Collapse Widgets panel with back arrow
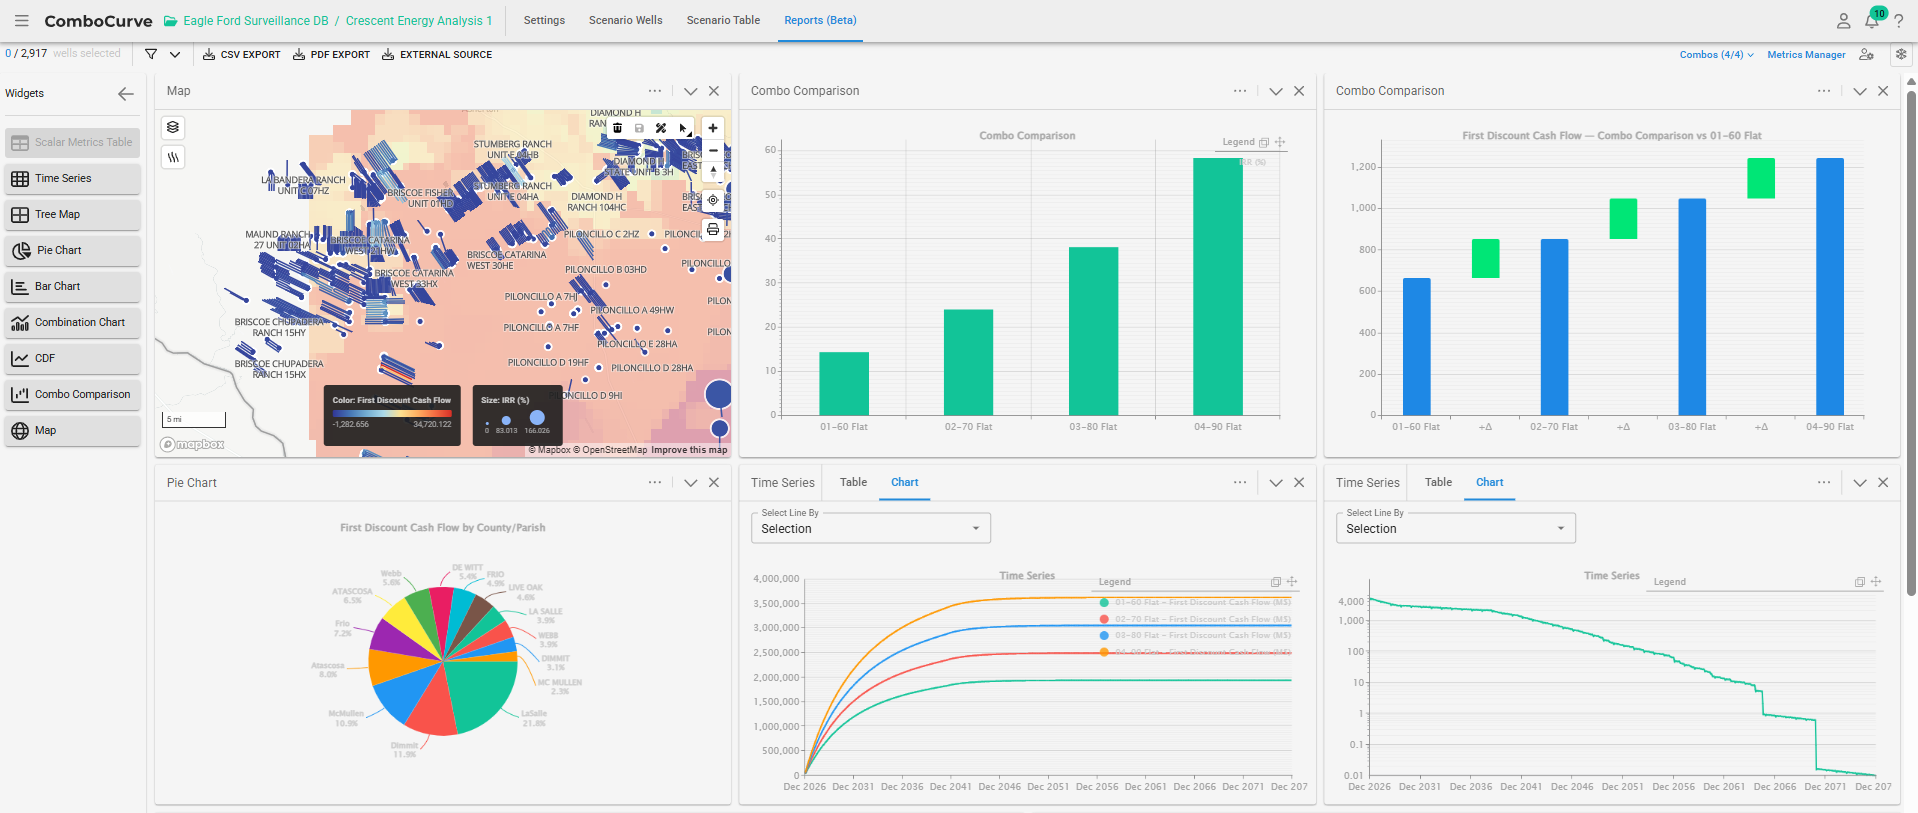 pos(126,93)
